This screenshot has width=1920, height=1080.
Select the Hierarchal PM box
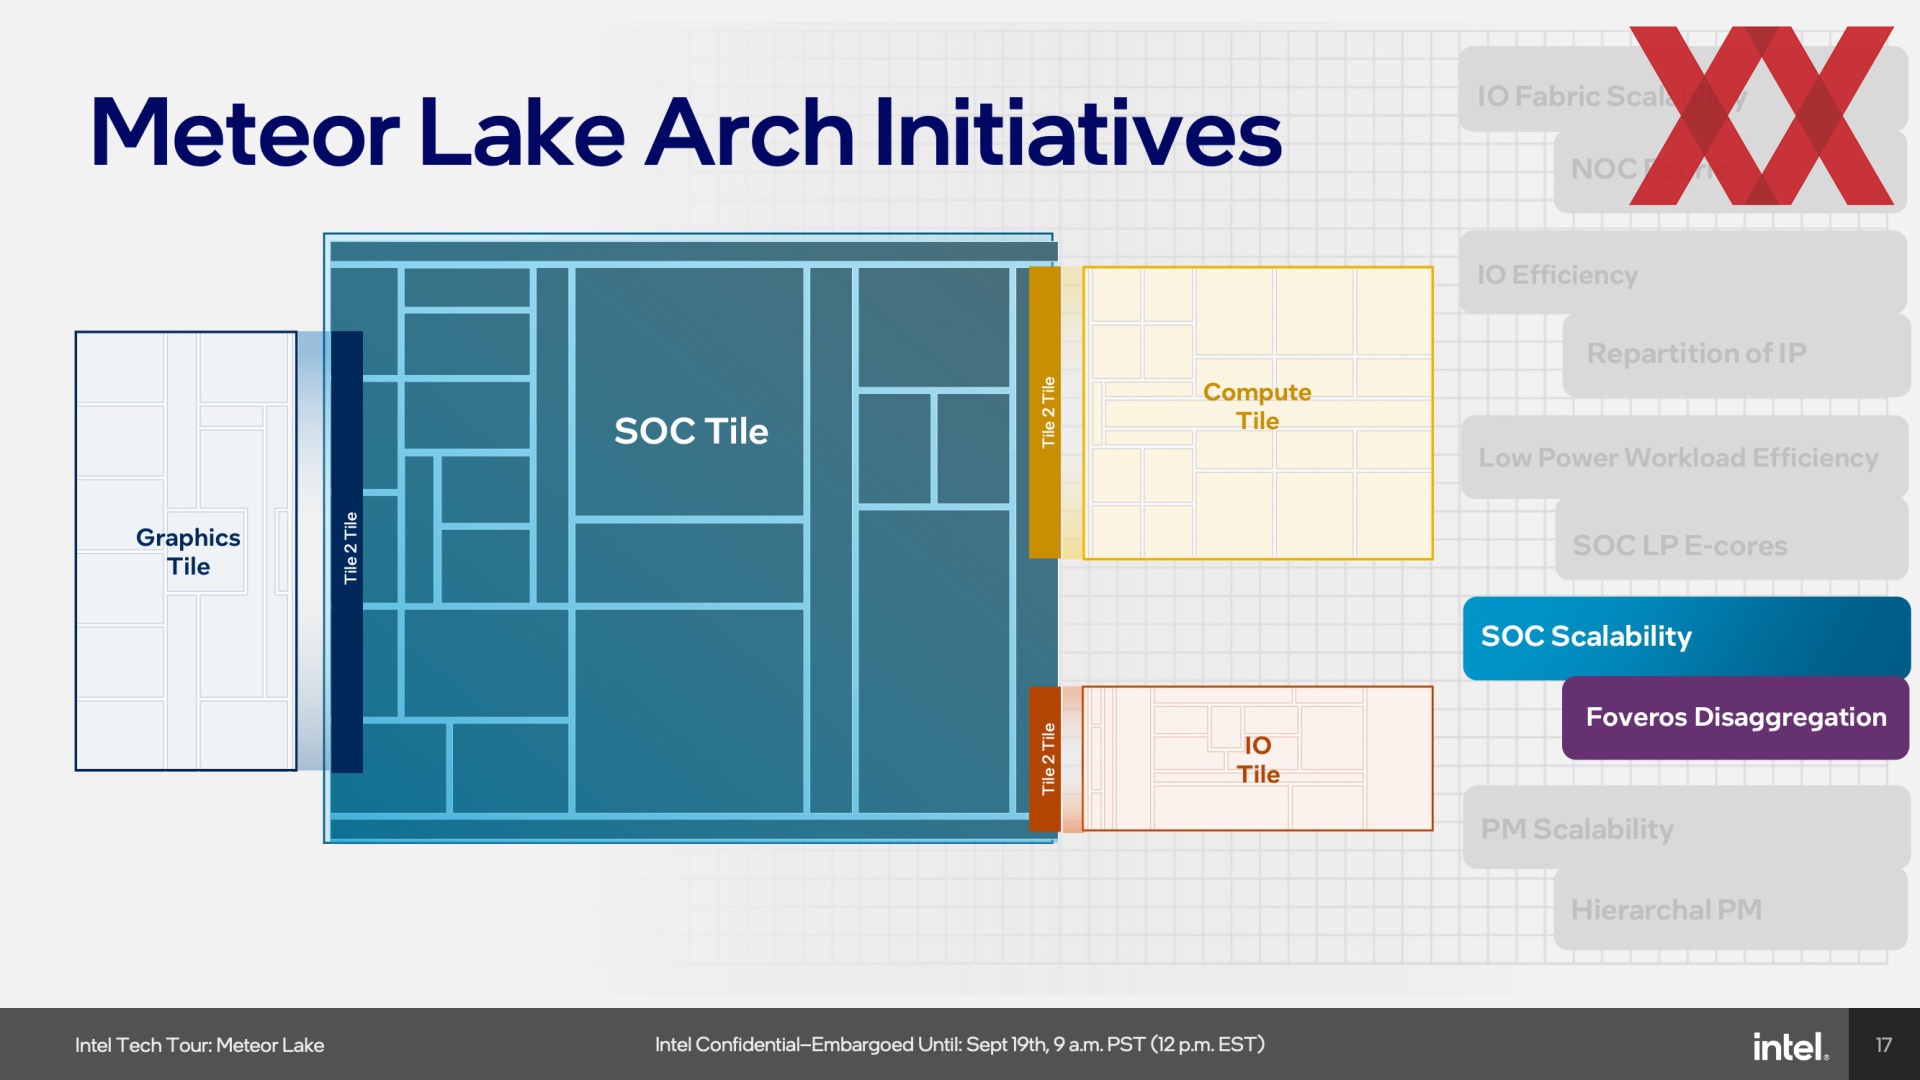[x=1730, y=909]
